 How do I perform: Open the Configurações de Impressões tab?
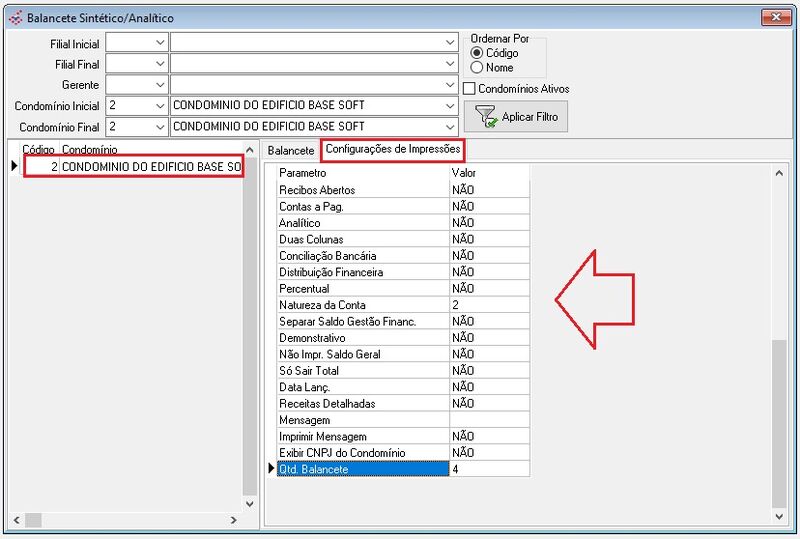pos(393,150)
